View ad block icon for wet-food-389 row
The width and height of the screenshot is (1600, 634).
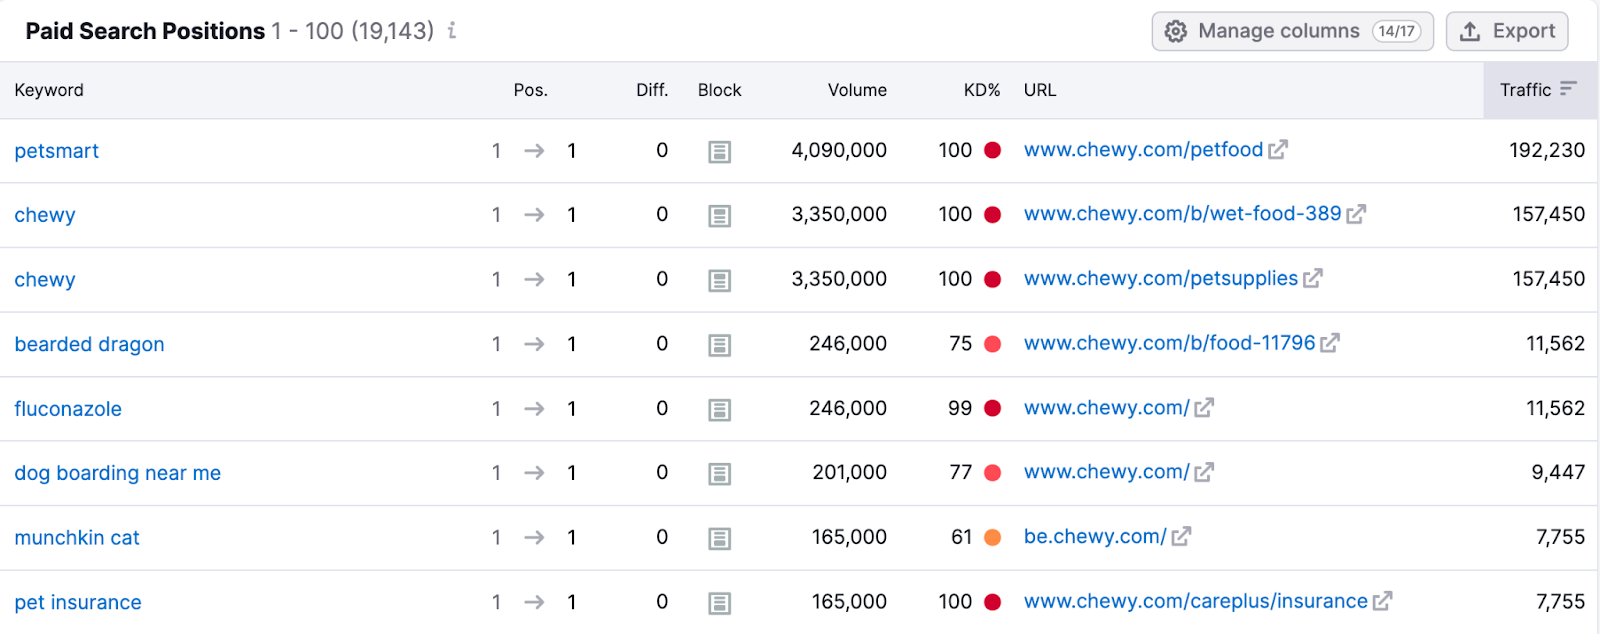coord(720,216)
